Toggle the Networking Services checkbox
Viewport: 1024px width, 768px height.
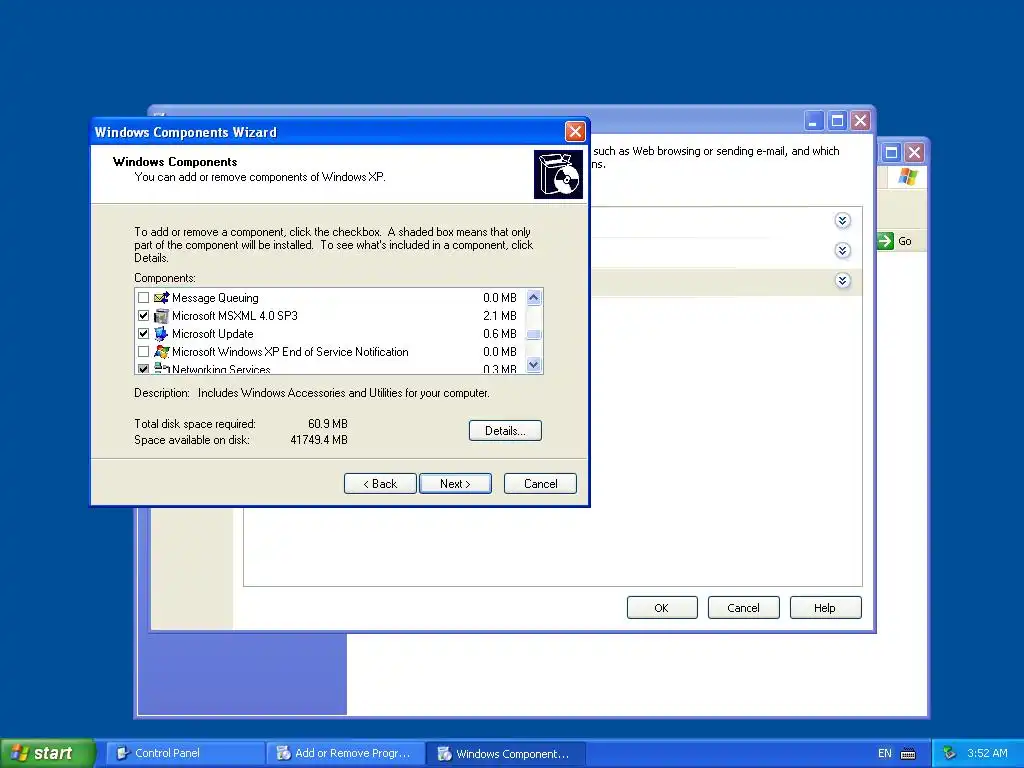pos(144,369)
